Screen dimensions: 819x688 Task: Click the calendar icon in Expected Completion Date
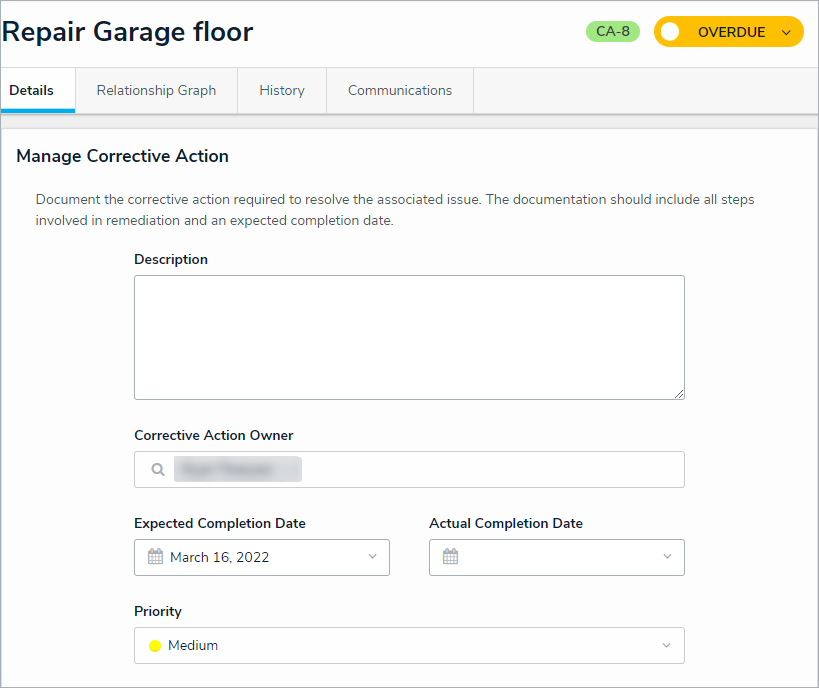[x=155, y=557]
